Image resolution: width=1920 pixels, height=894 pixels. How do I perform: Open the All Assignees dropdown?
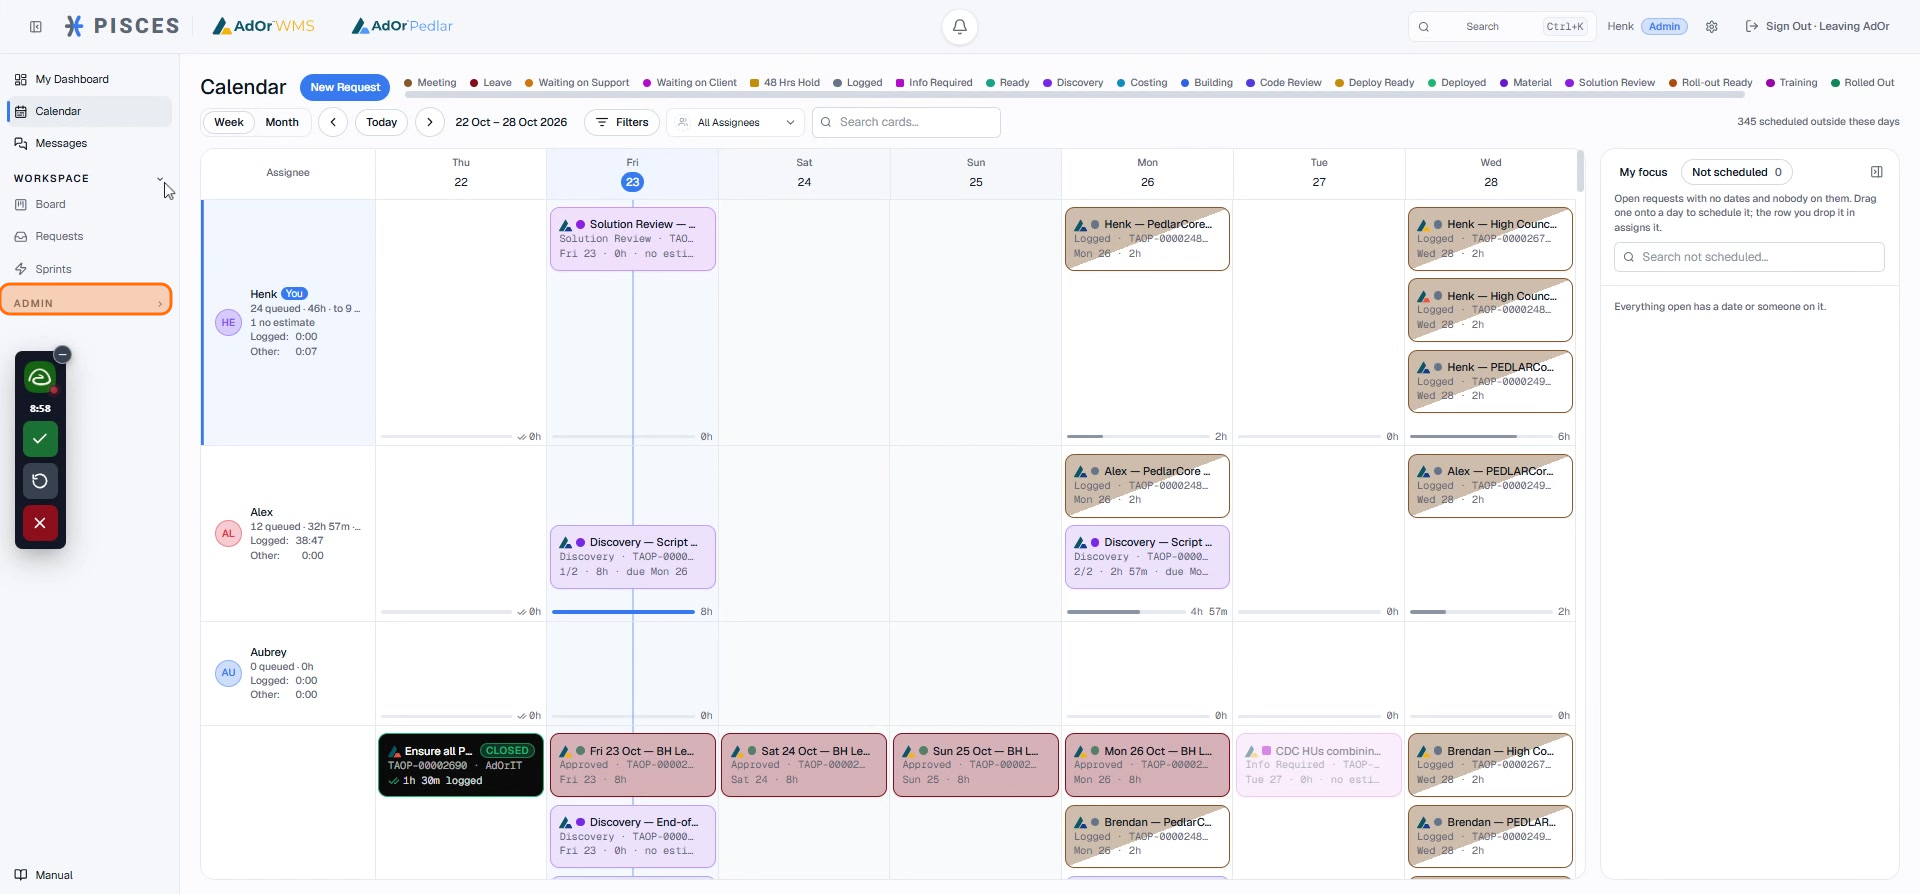736,122
